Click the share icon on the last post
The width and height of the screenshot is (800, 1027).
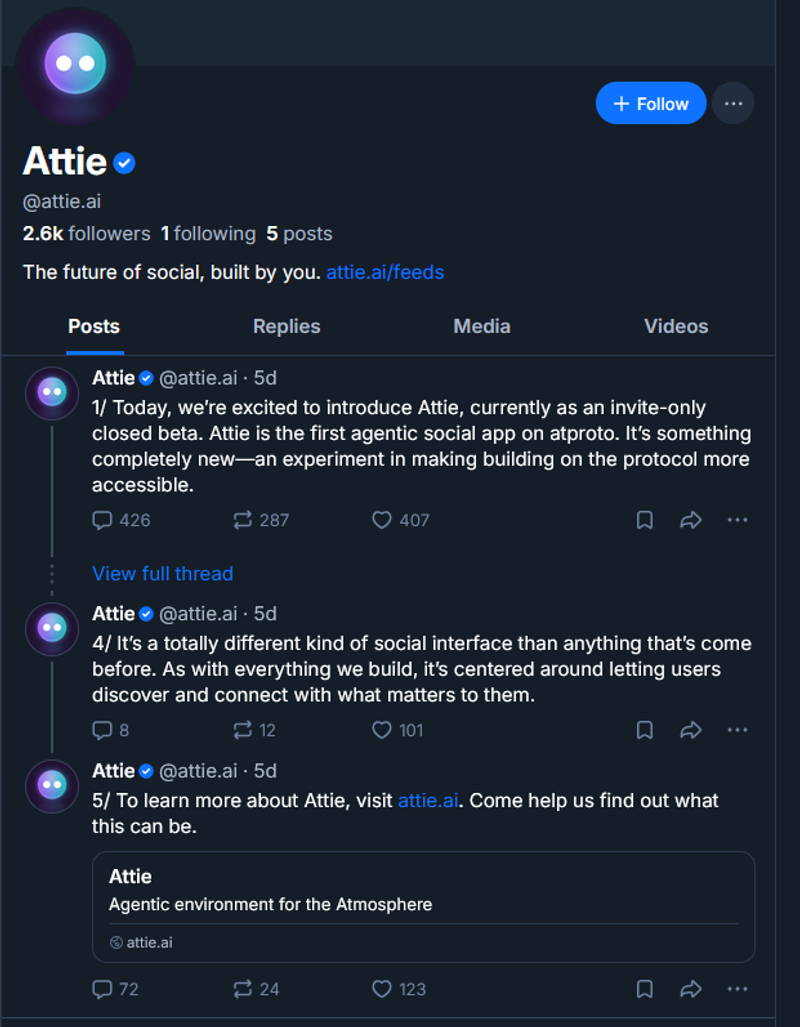click(x=690, y=989)
